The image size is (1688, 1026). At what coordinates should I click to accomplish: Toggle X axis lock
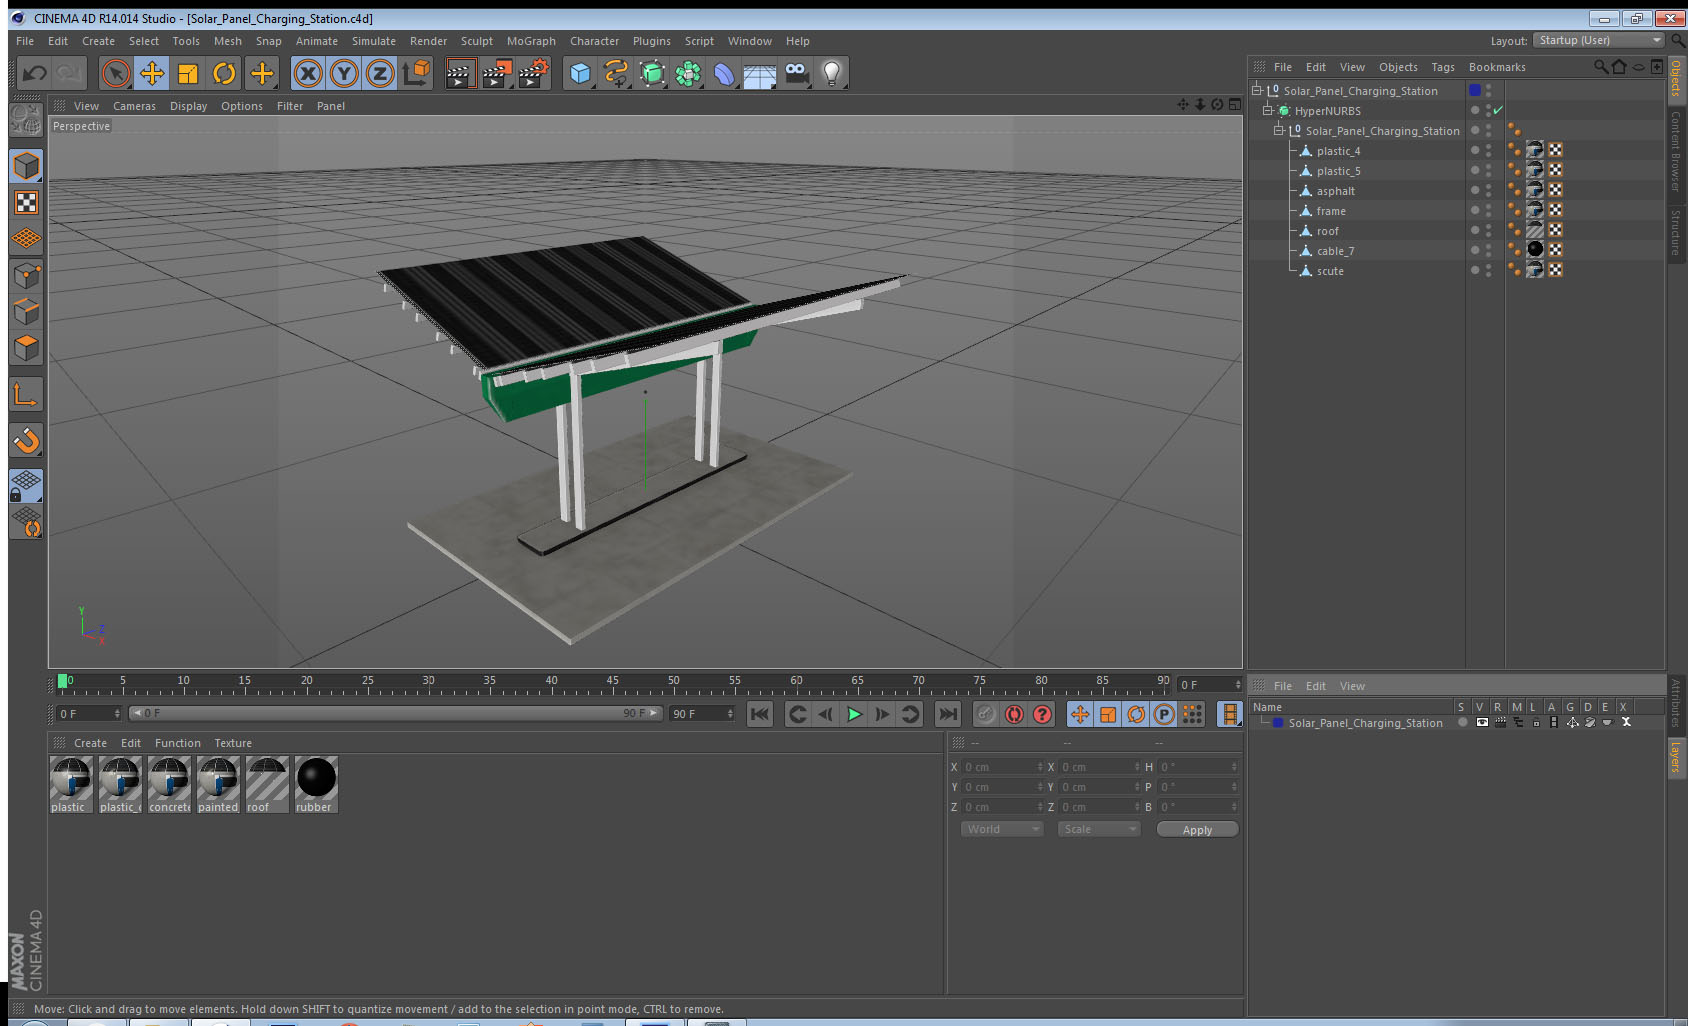(308, 73)
